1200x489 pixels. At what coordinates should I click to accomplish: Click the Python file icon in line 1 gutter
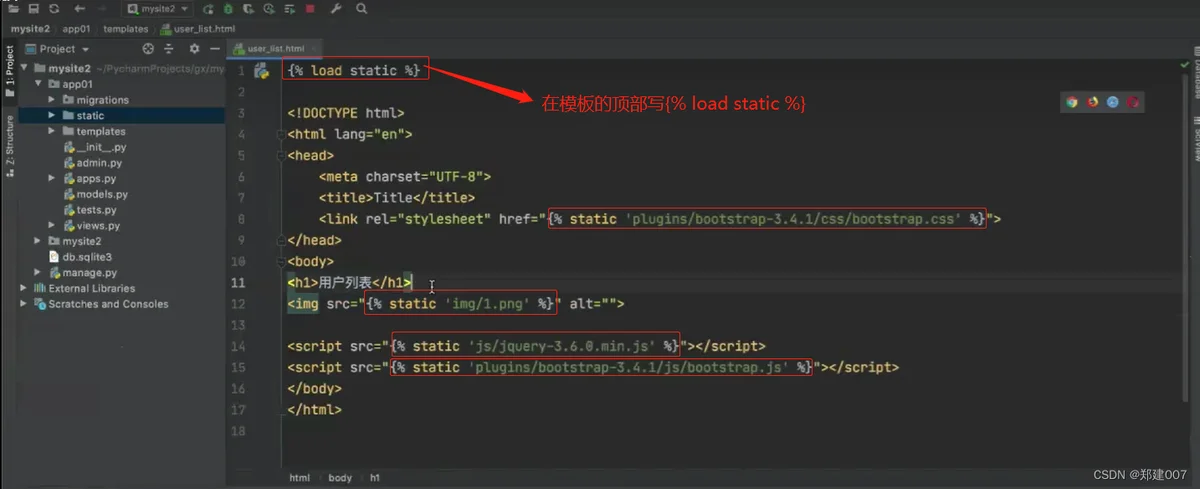click(262, 71)
